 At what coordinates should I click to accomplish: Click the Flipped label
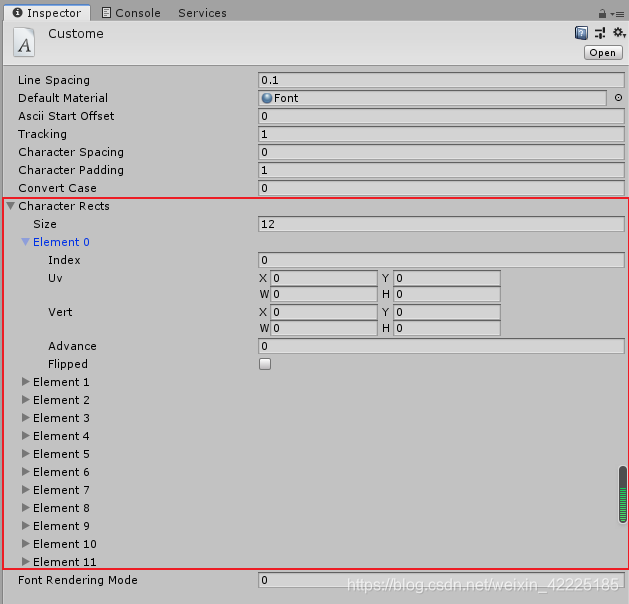[x=68, y=364]
